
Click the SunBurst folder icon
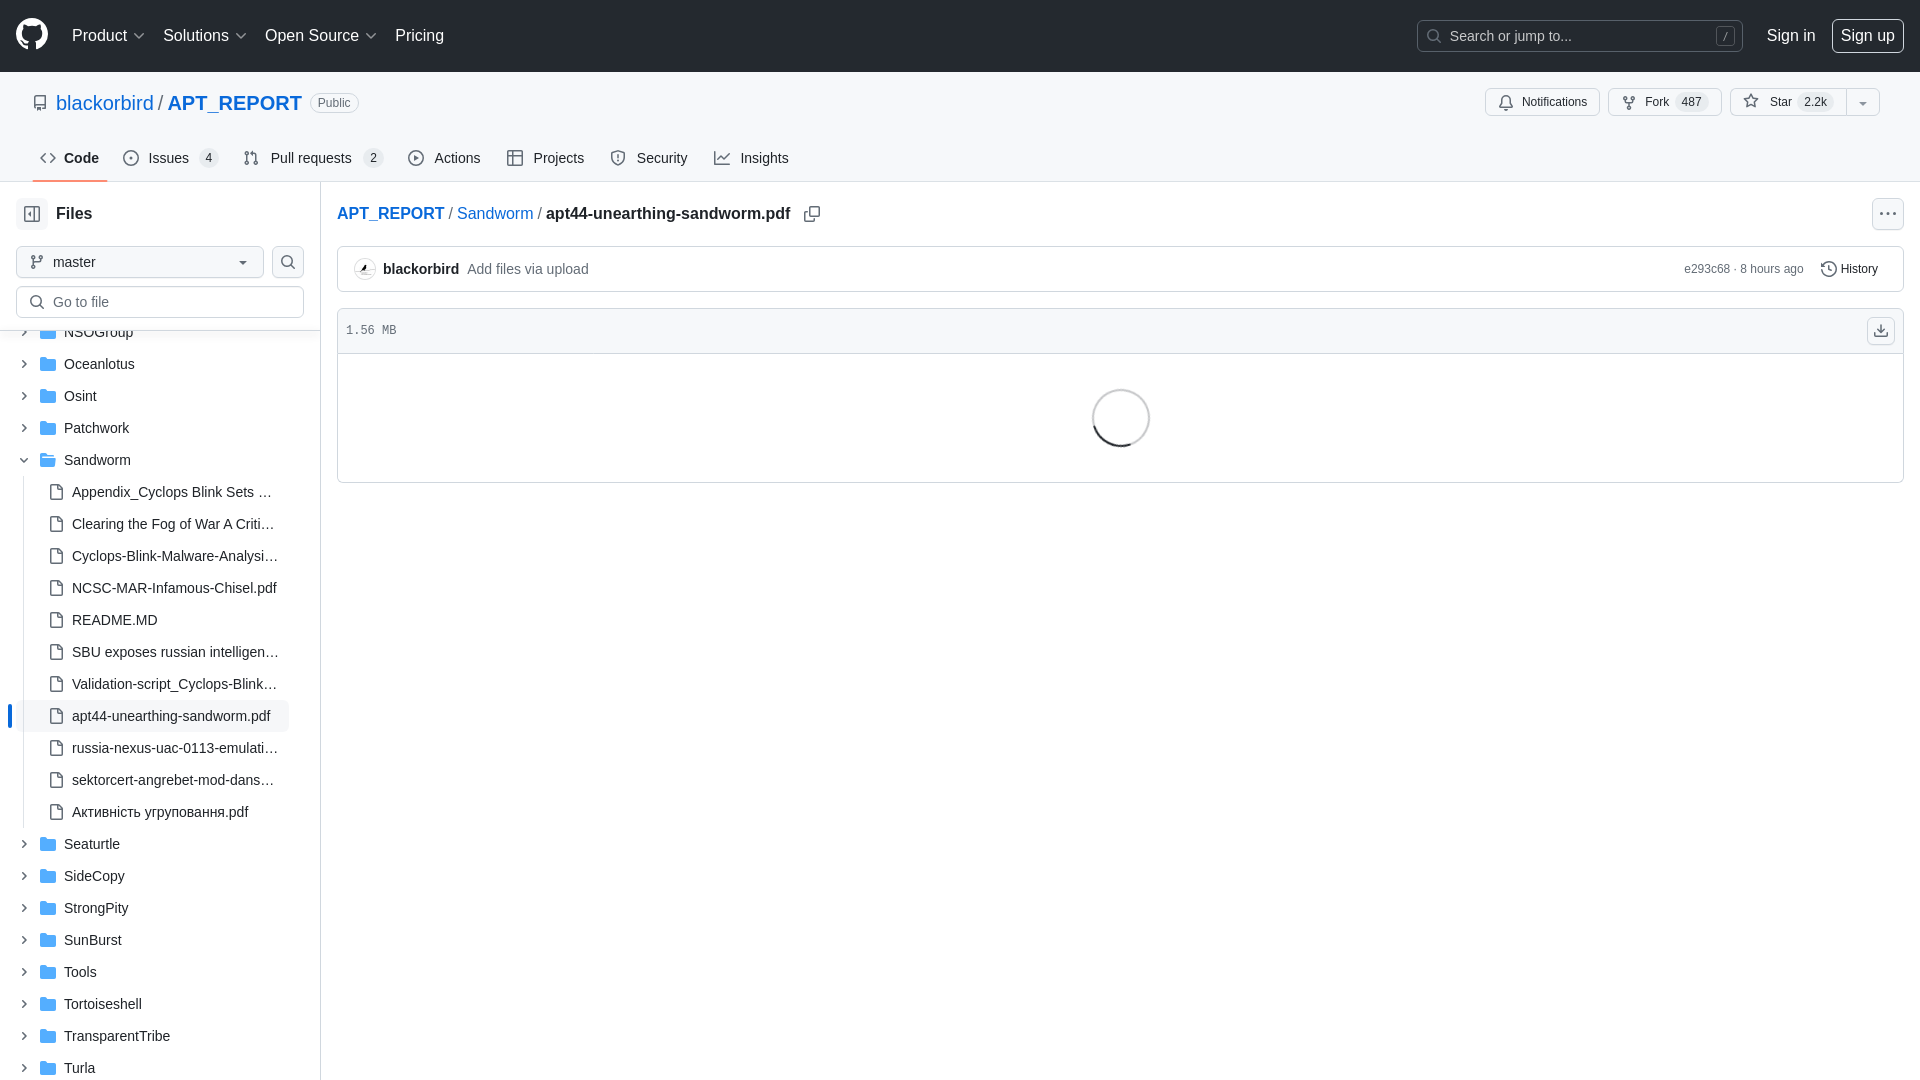coord(48,940)
